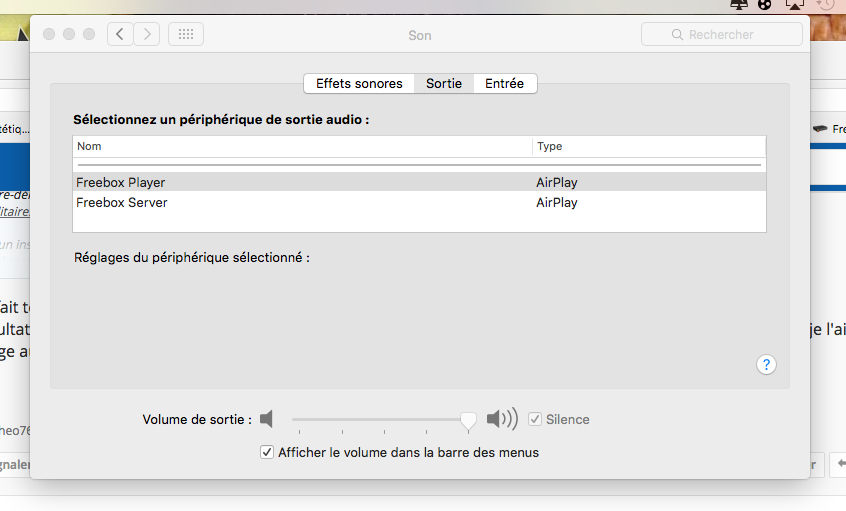Toggle the Silence checkbox
The width and height of the screenshot is (846, 511).
(x=535, y=419)
